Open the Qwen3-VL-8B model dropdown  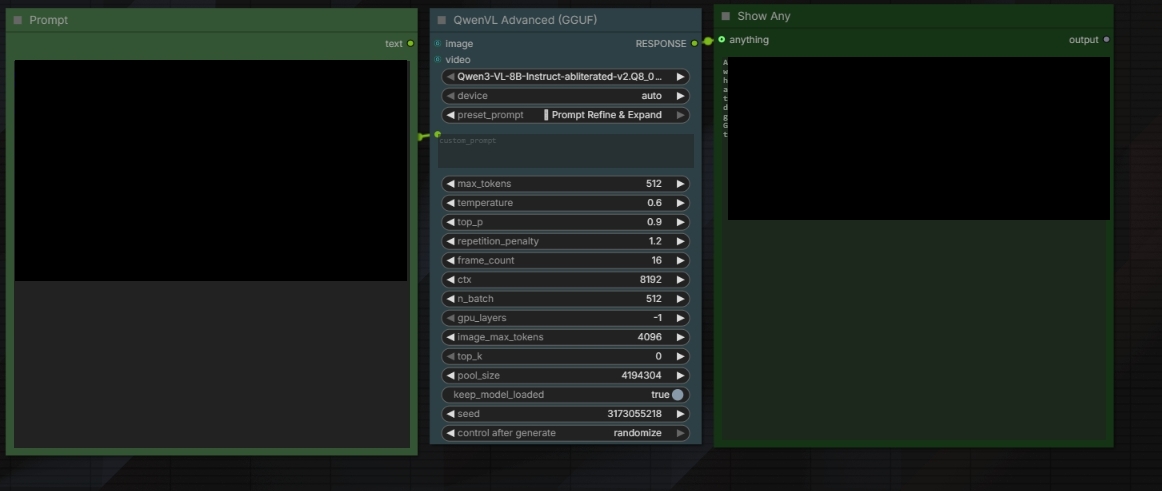pyautogui.click(x=565, y=76)
